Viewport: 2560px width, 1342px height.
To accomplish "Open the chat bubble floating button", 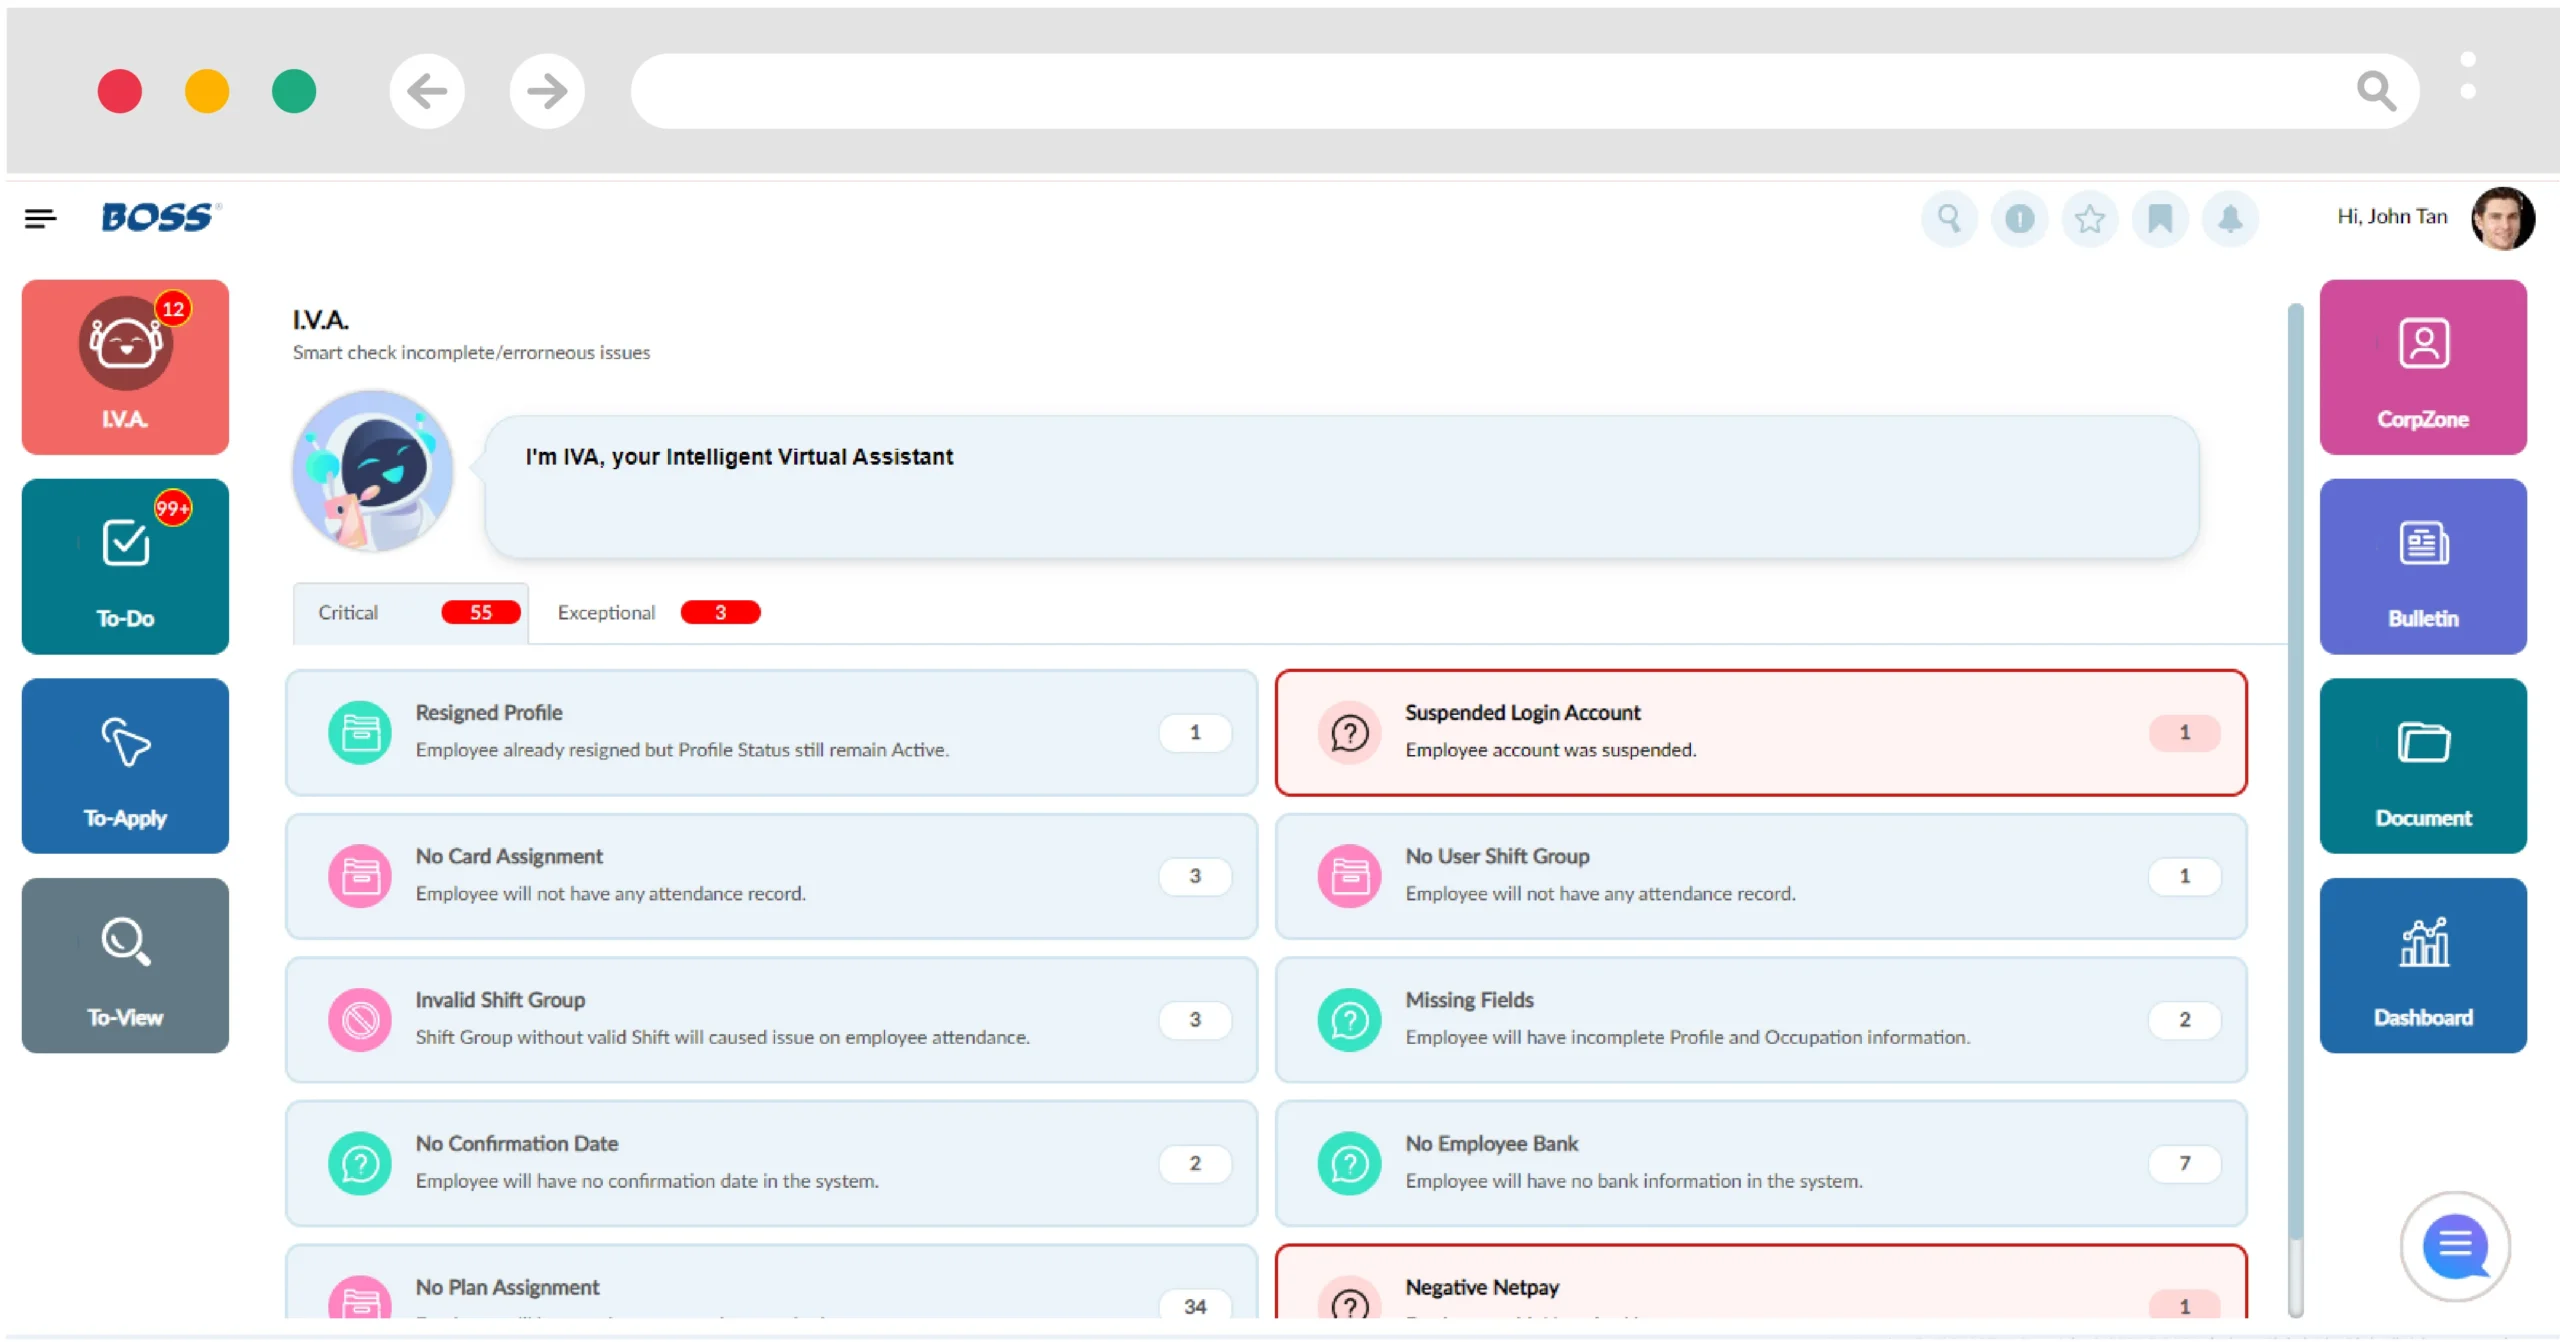I will coord(2455,1246).
